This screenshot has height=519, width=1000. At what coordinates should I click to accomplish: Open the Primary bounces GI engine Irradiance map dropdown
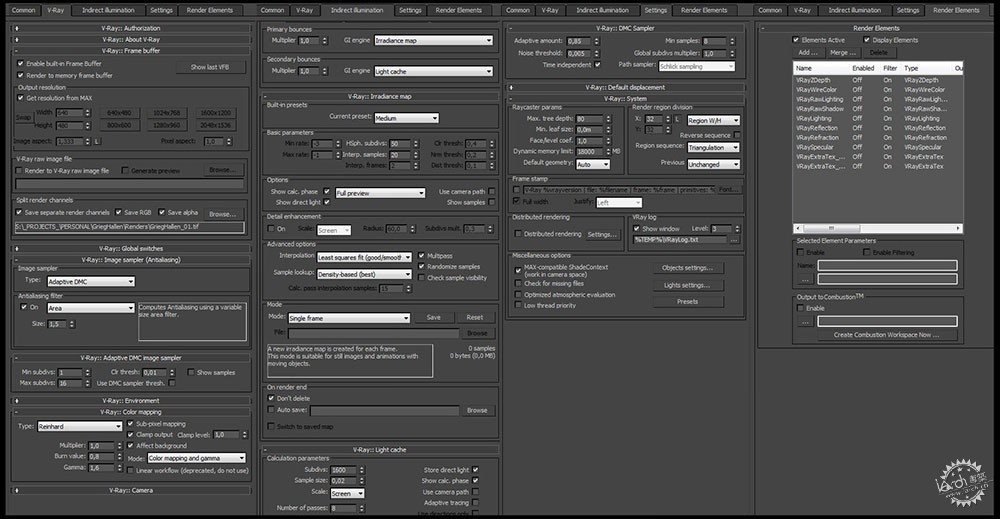point(433,40)
